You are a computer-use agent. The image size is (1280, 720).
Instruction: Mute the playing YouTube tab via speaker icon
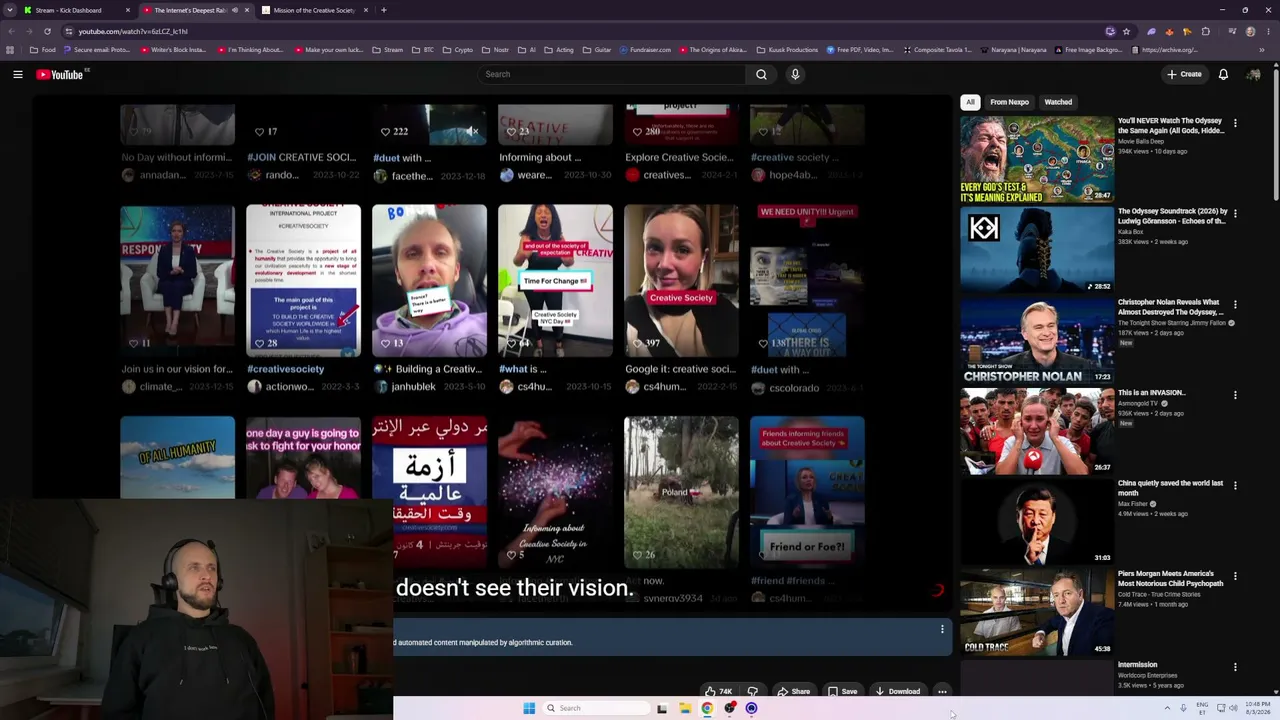(235, 10)
